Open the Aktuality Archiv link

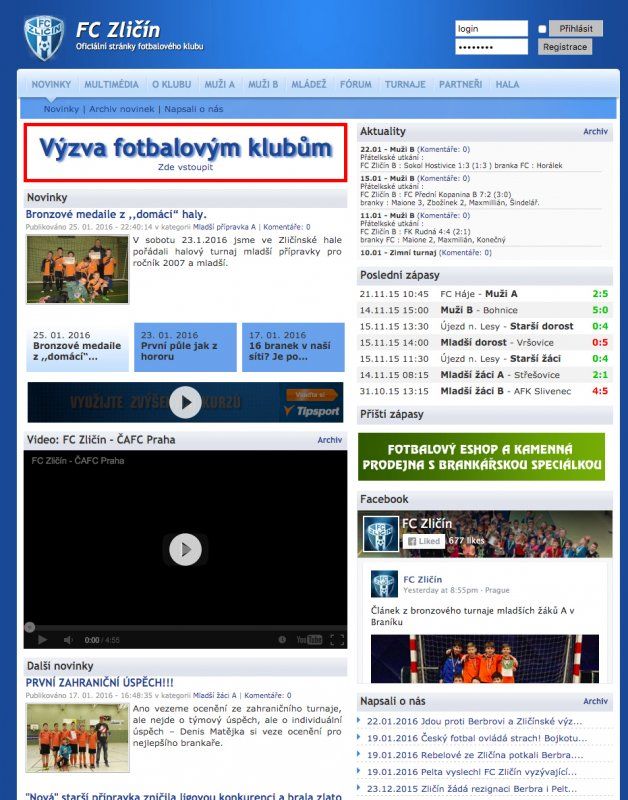tap(595, 131)
